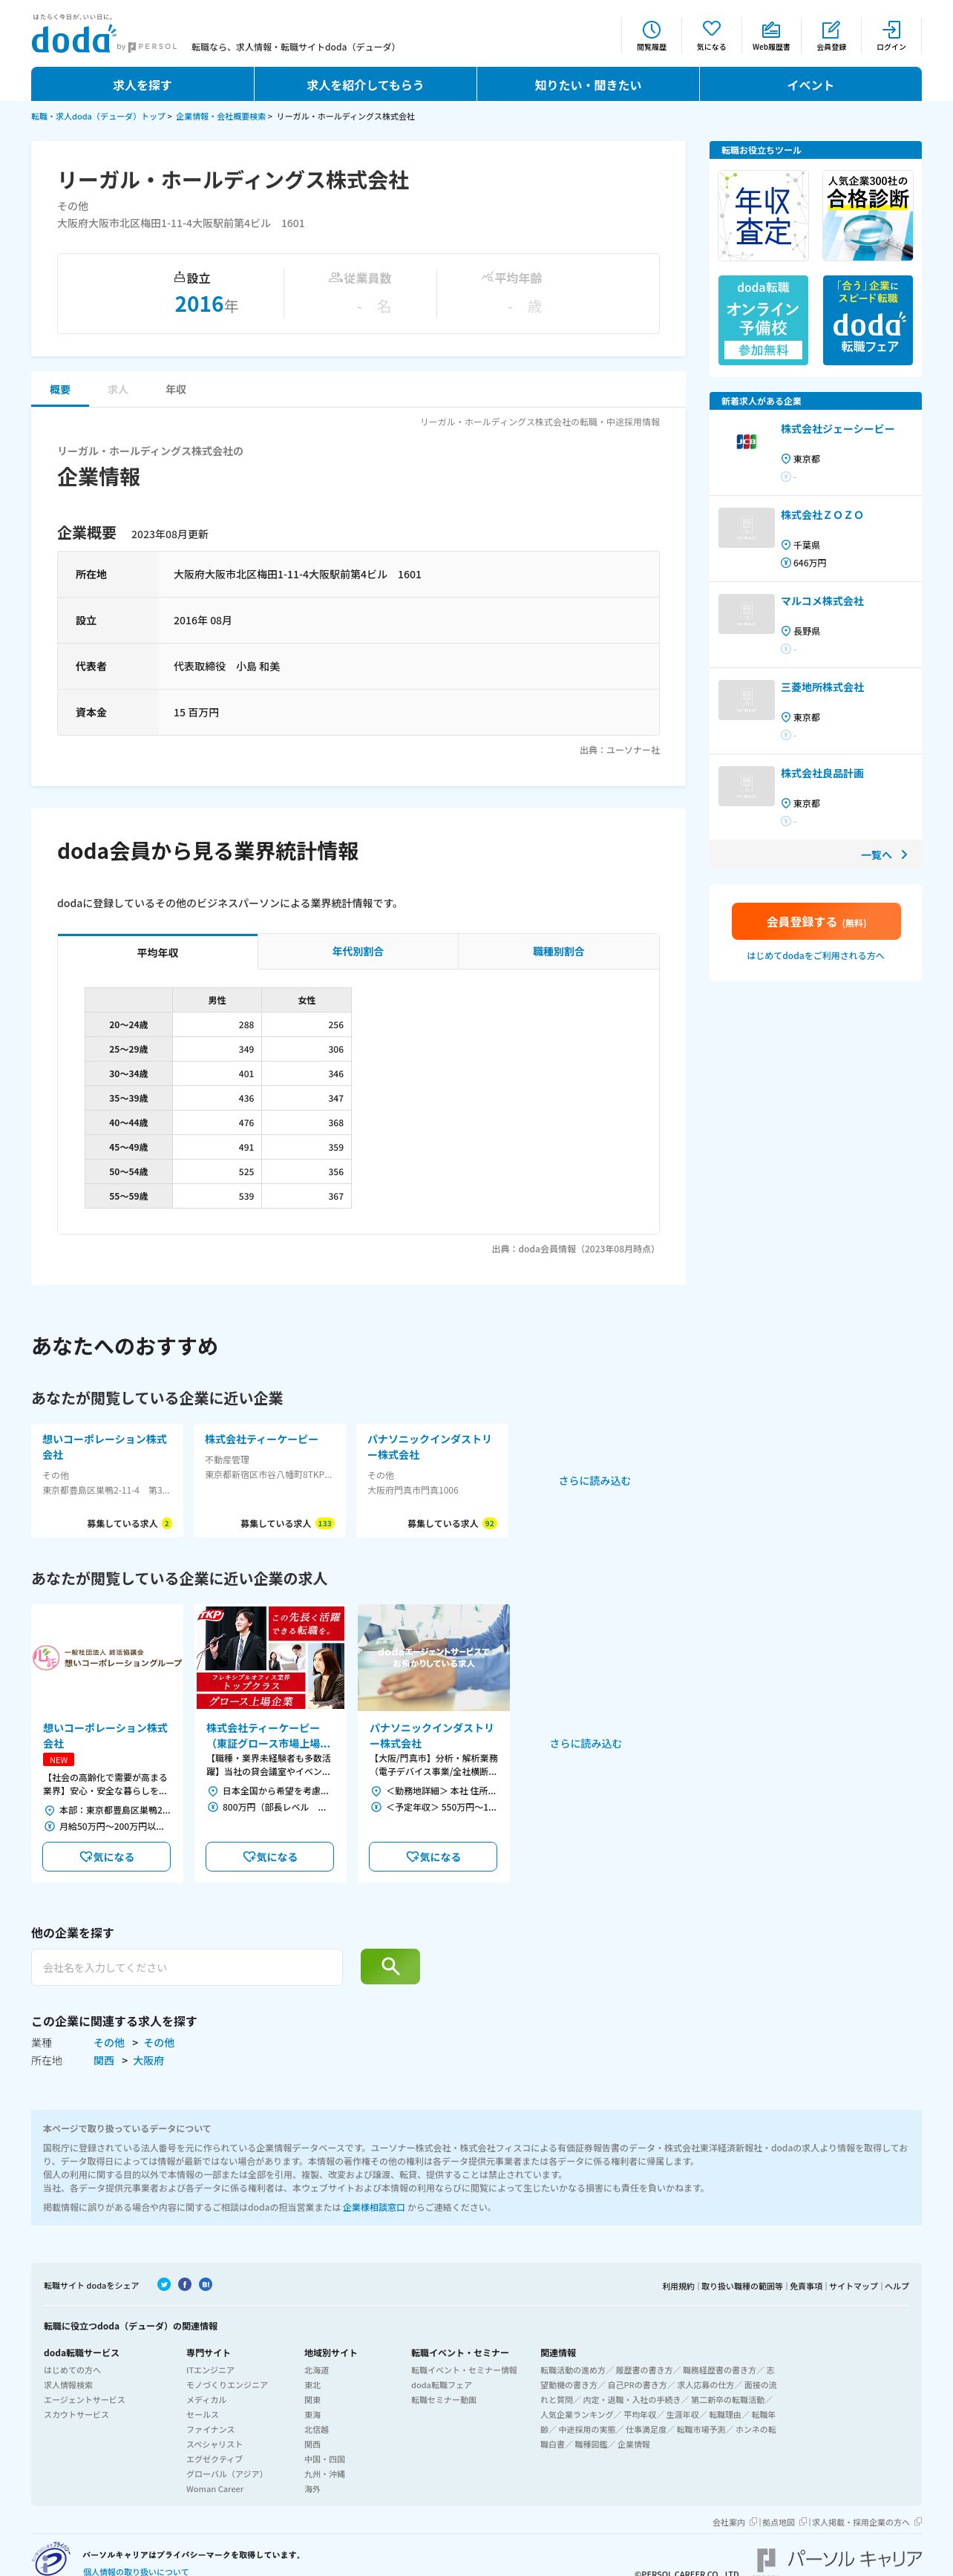
Task: Open マルコメ株式会社 company link
Action: [822, 601]
